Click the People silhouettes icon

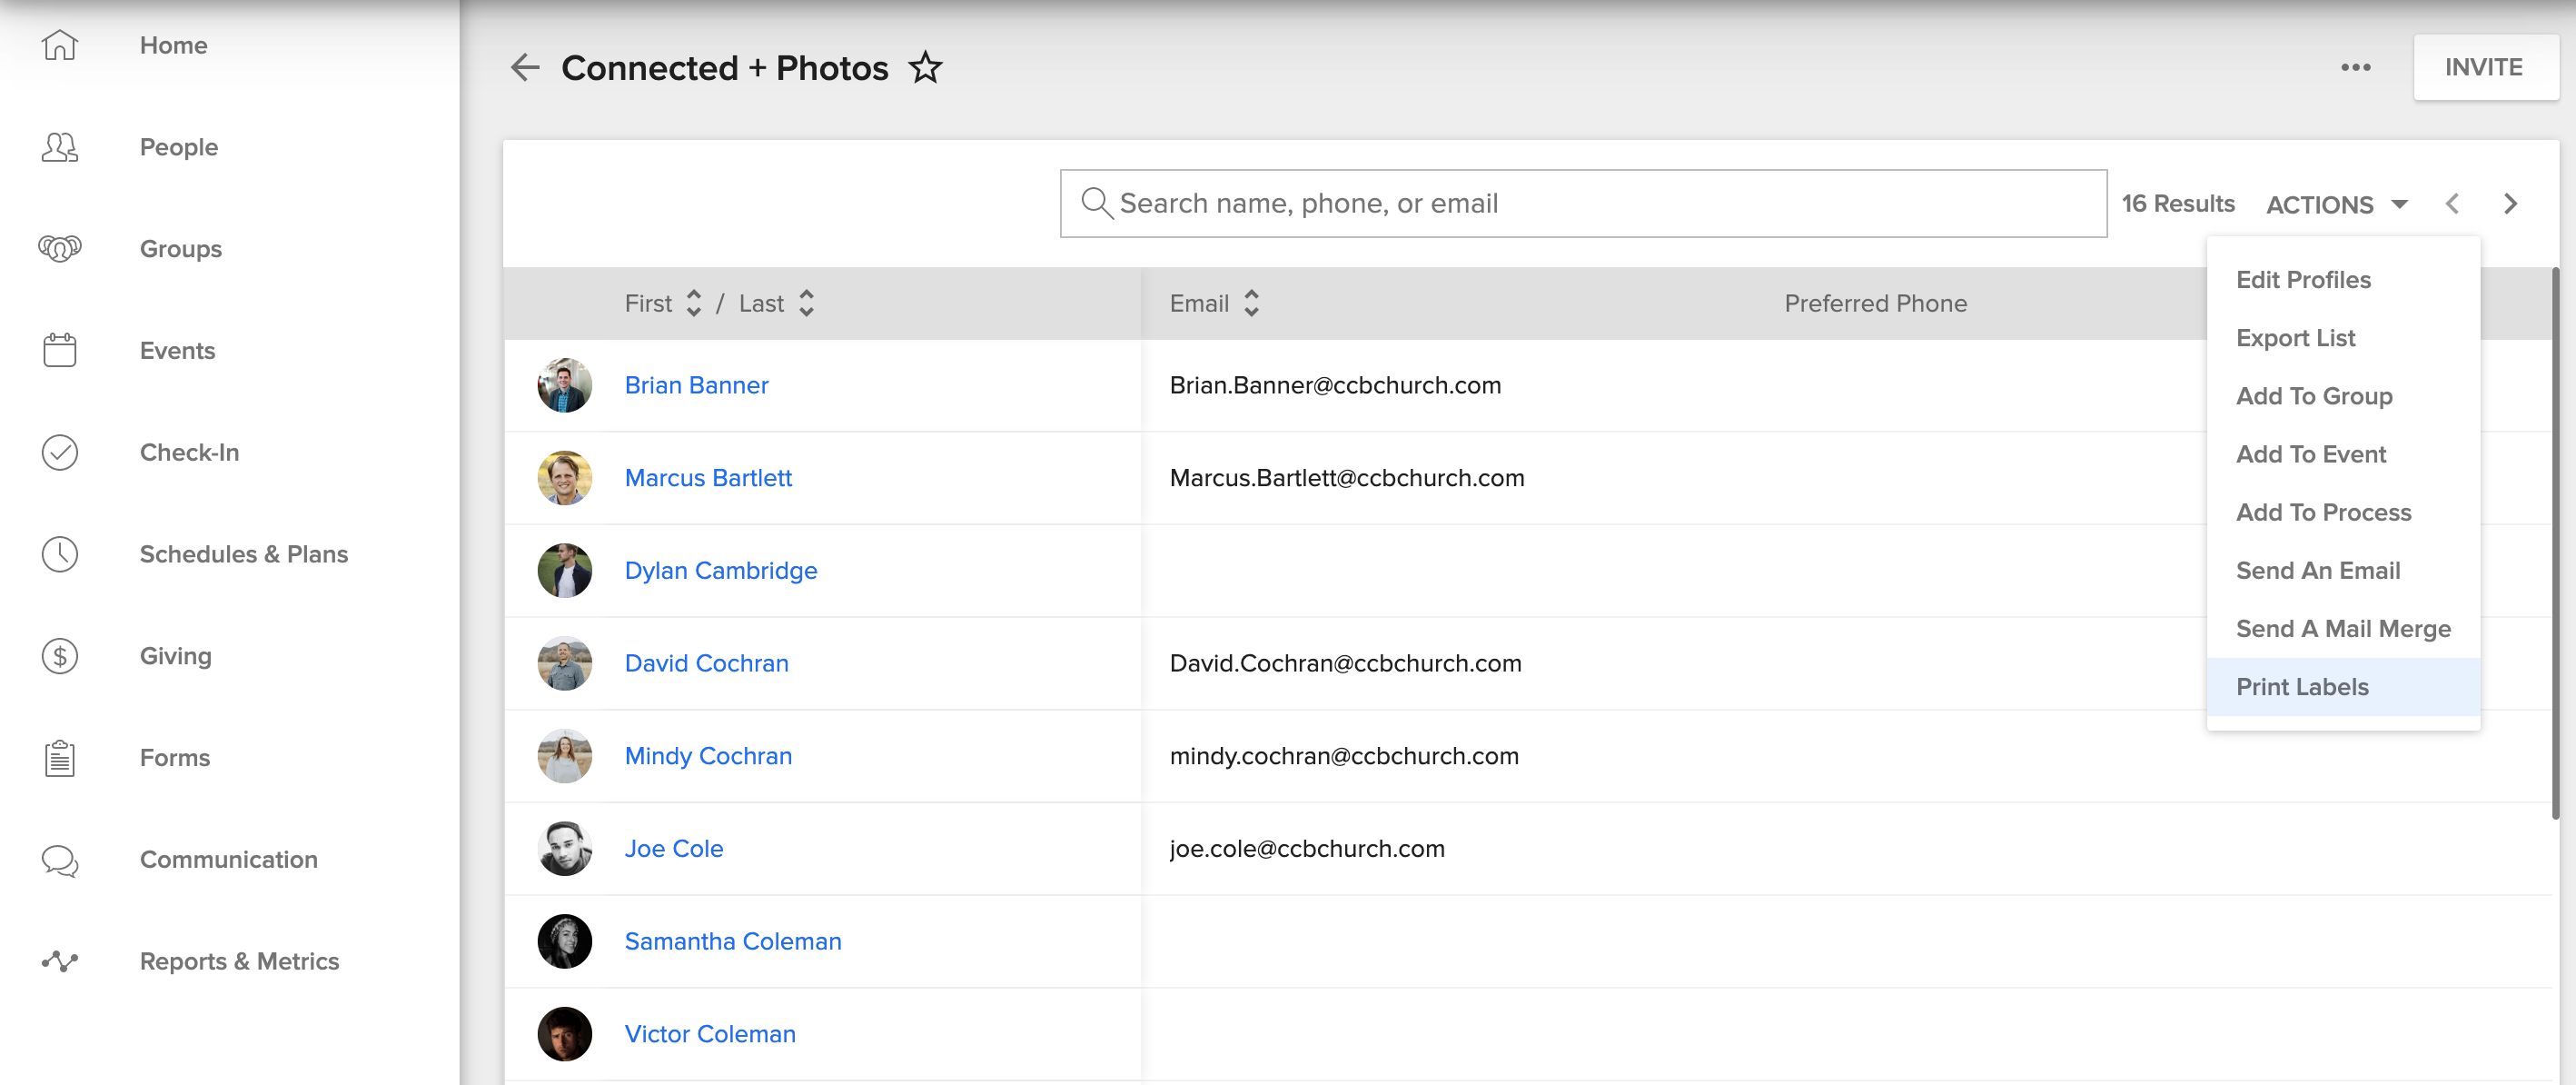[59, 147]
